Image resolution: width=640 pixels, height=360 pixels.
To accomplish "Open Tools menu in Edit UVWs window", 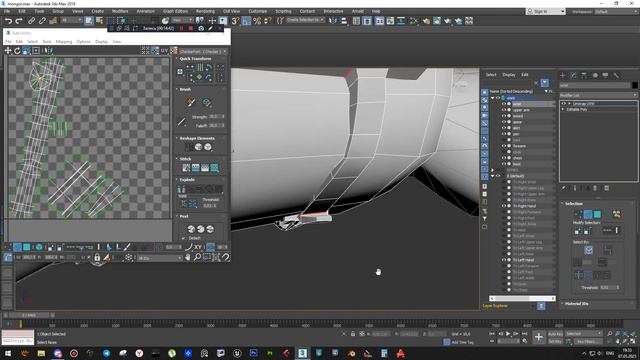I will (47, 42).
